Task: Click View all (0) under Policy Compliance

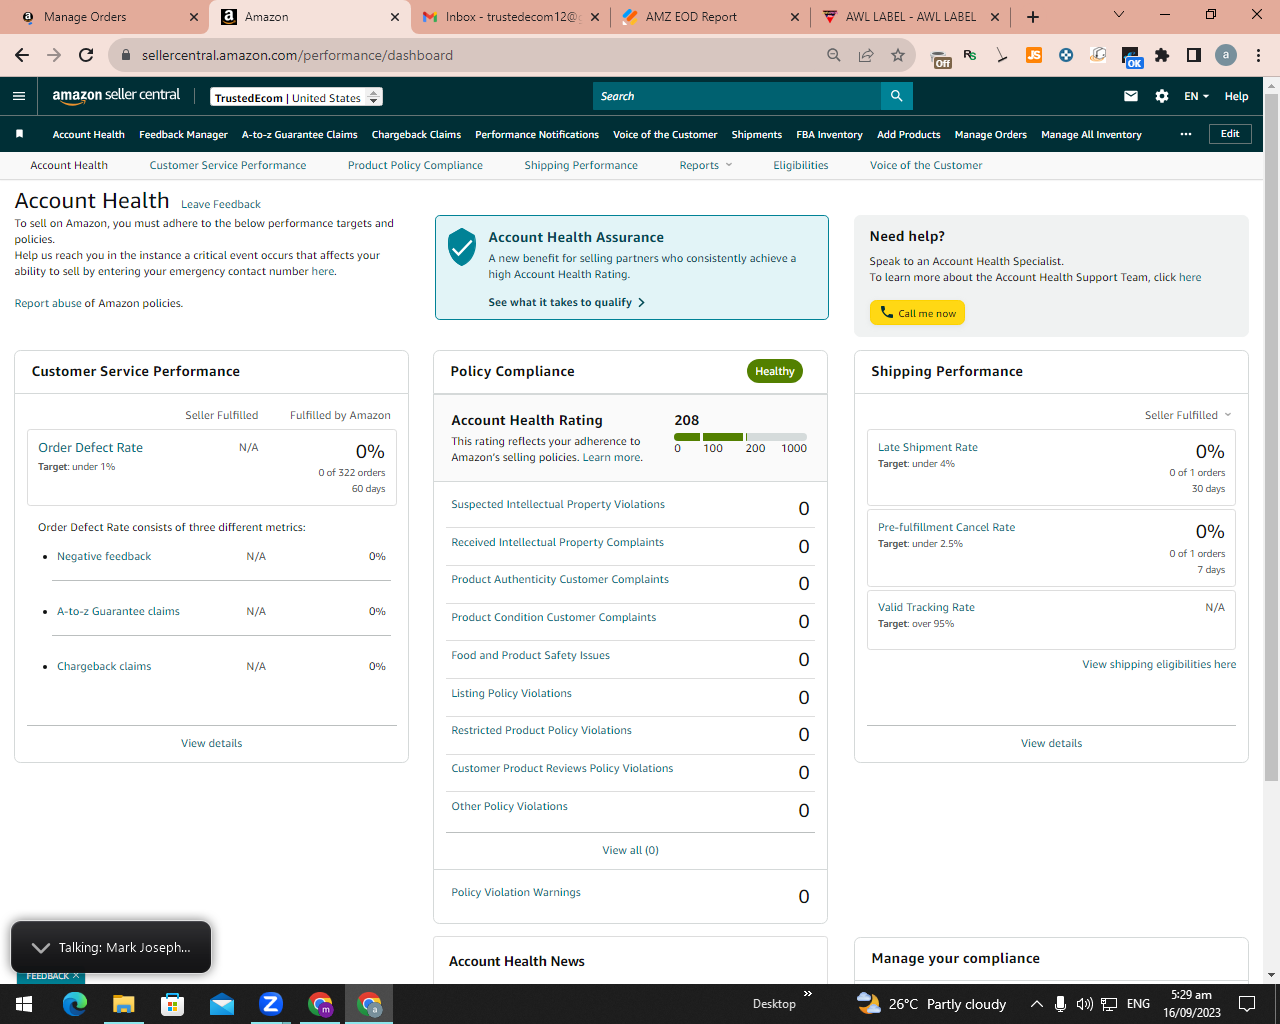Action: (630, 850)
